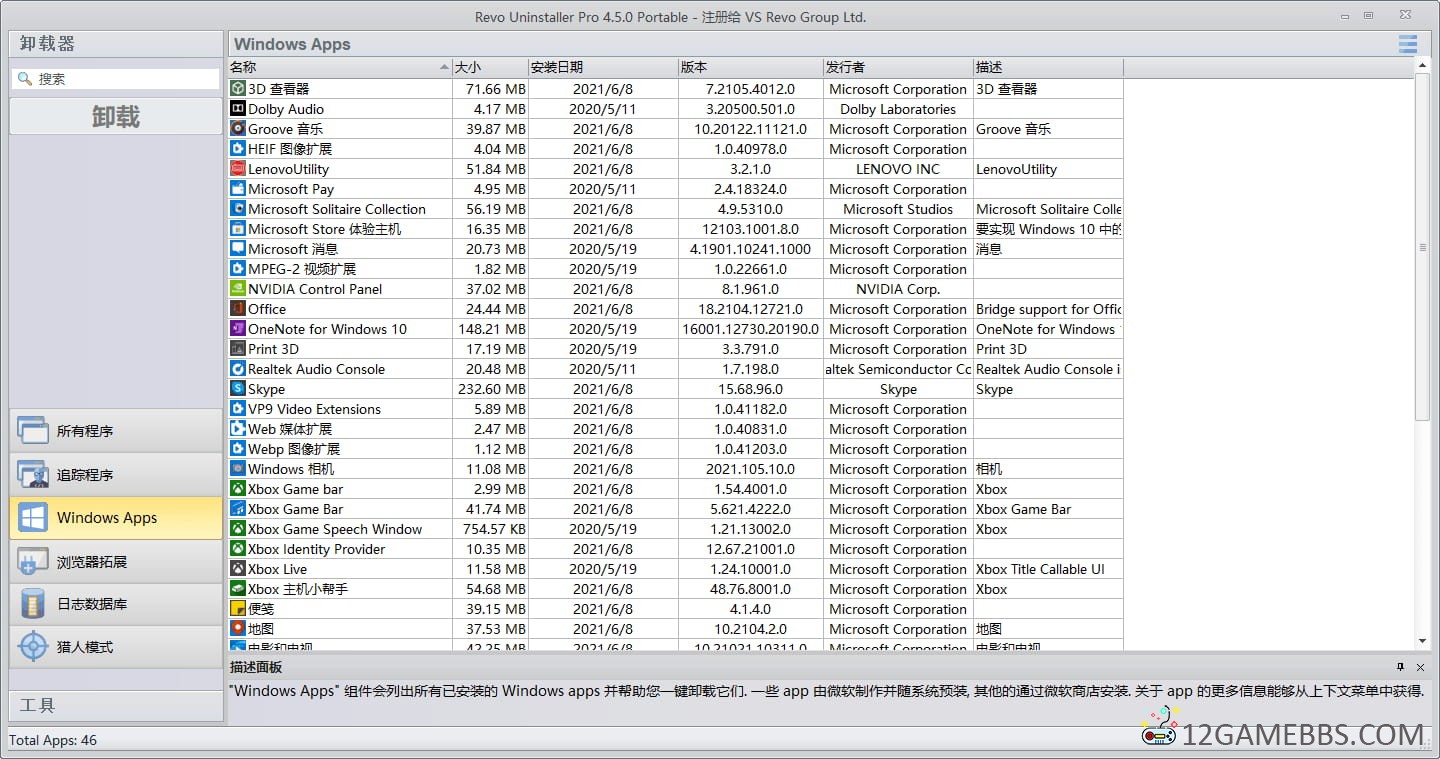
Task: Sort apps by the 大小 column header
Action: point(490,67)
